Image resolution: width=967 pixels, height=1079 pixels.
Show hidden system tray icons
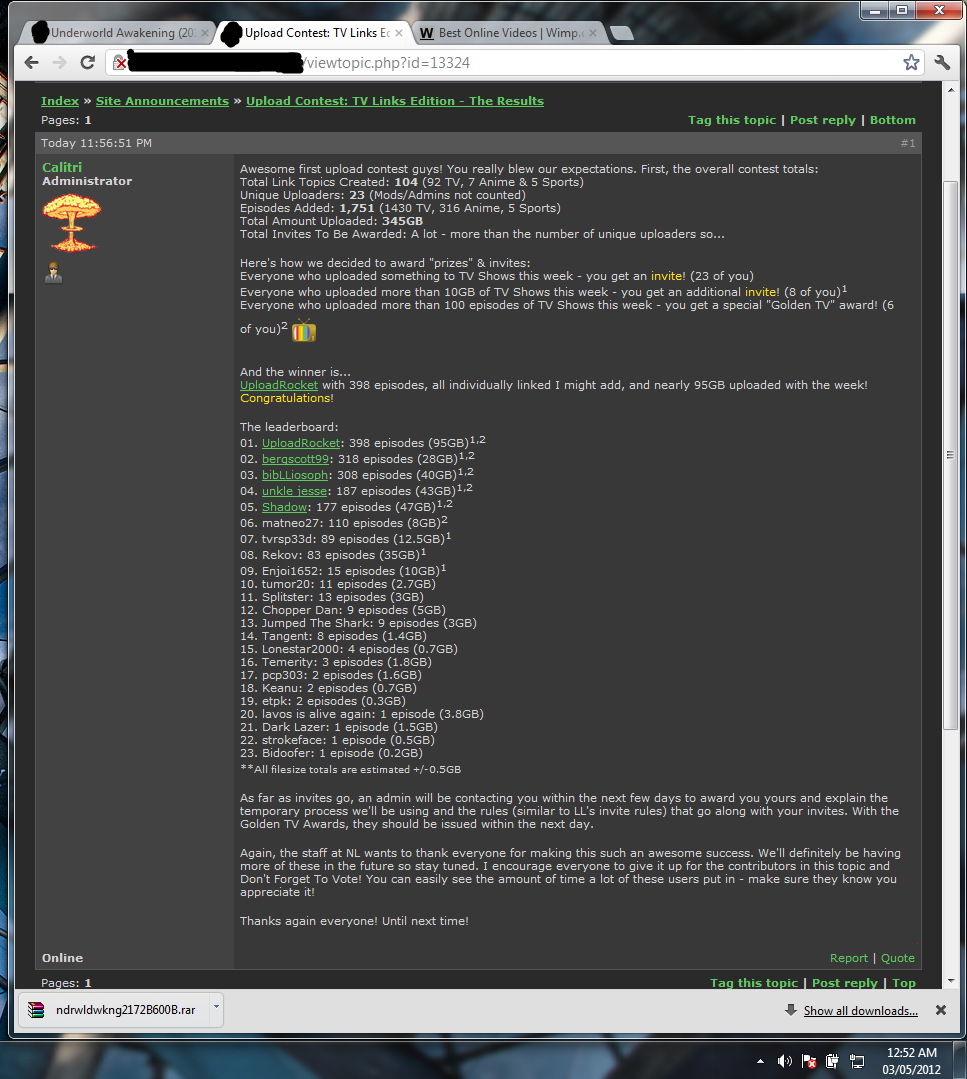761,1061
